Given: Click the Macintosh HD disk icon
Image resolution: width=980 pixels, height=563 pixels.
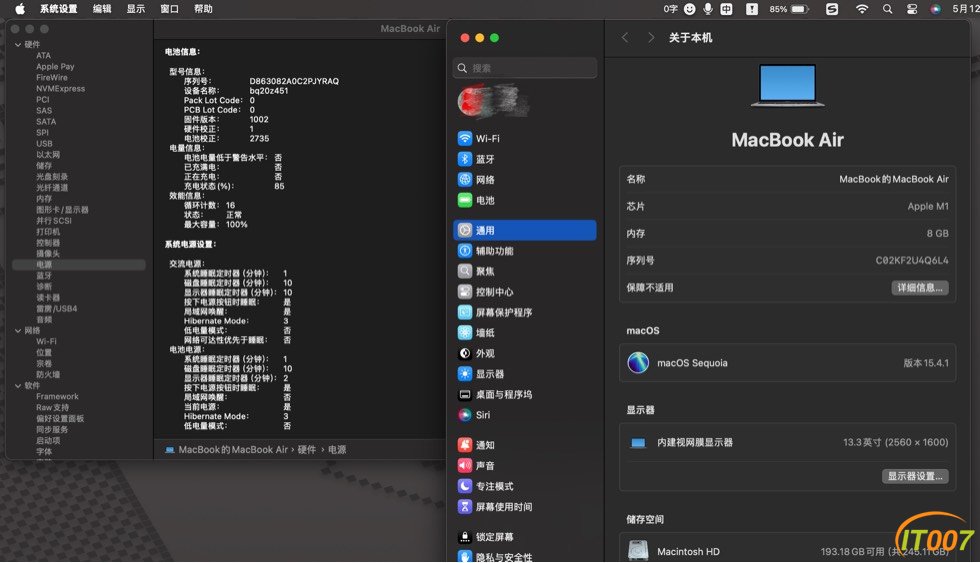Looking at the screenshot, I should click(638, 551).
